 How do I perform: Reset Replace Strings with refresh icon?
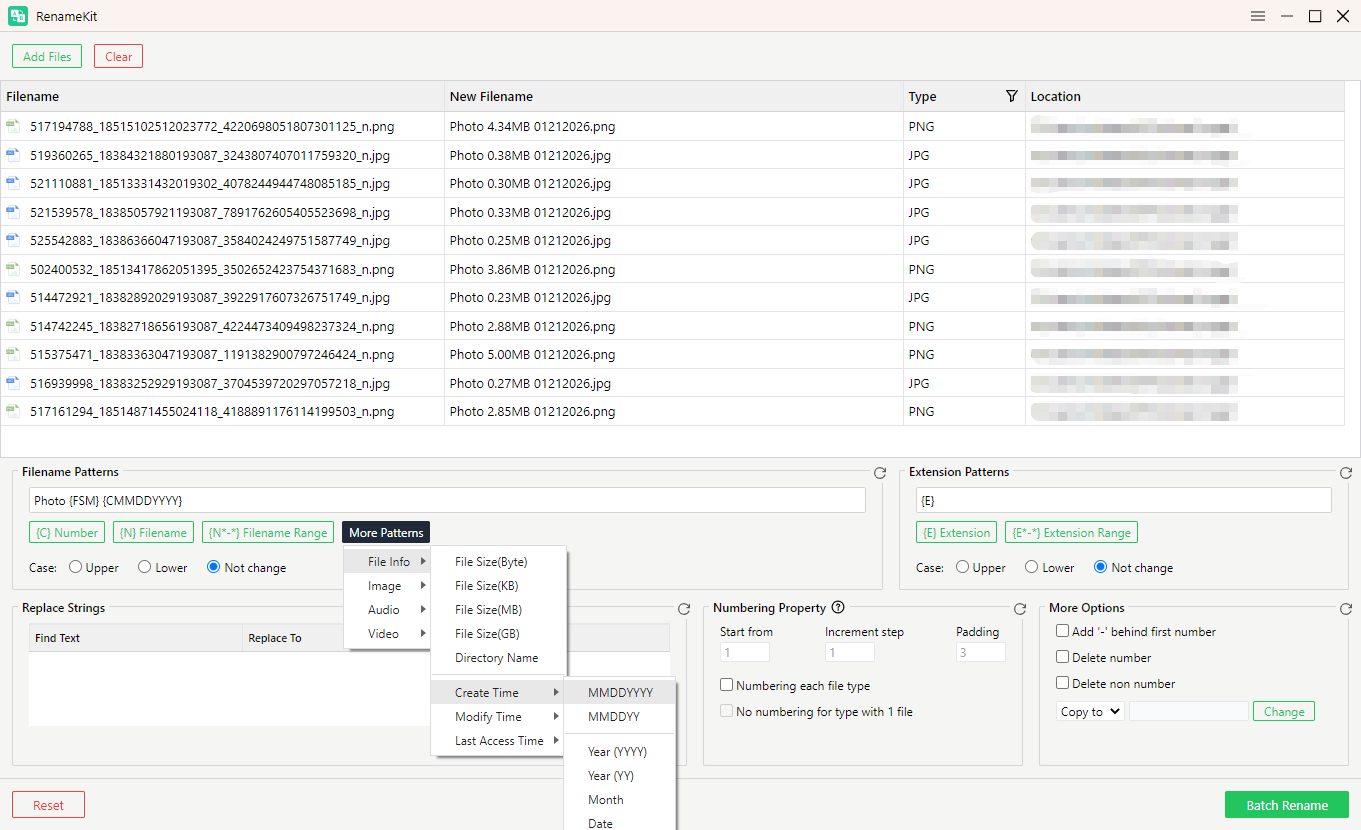pos(684,608)
